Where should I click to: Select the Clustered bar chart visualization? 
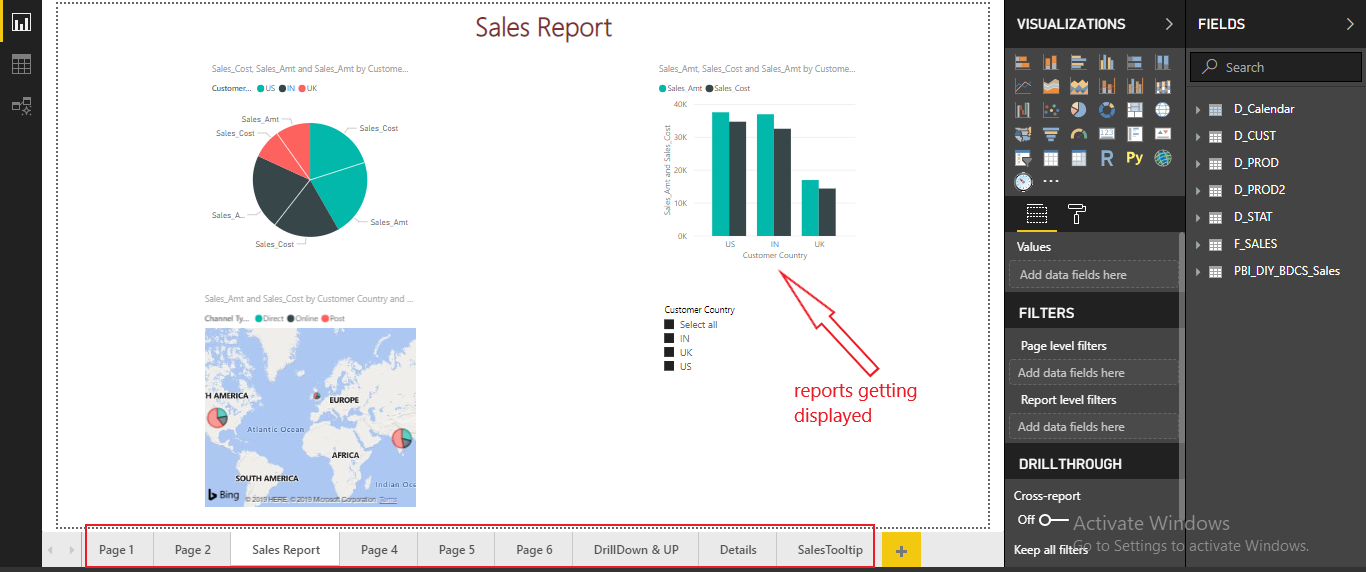1079,62
